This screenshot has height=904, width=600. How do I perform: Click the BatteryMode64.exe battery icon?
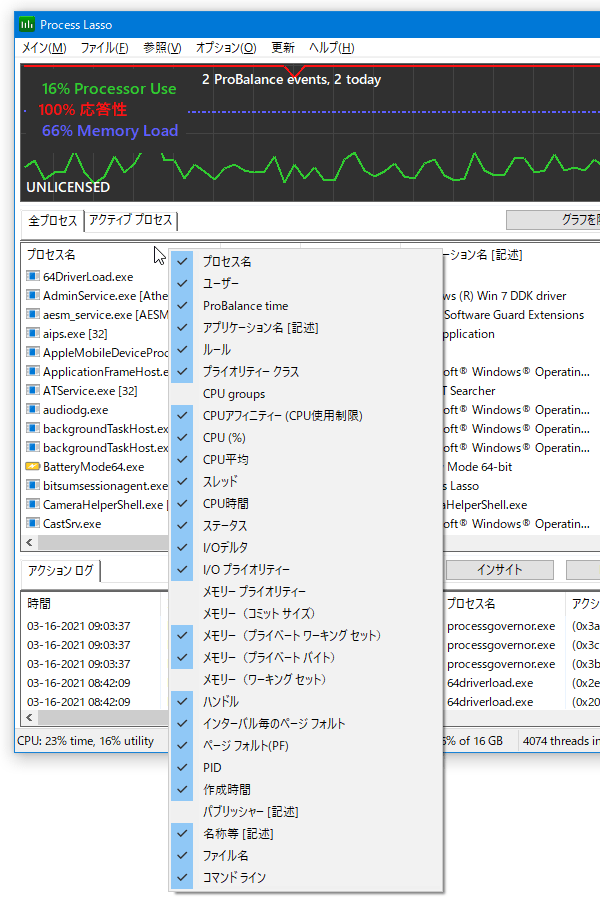[33, 467]
